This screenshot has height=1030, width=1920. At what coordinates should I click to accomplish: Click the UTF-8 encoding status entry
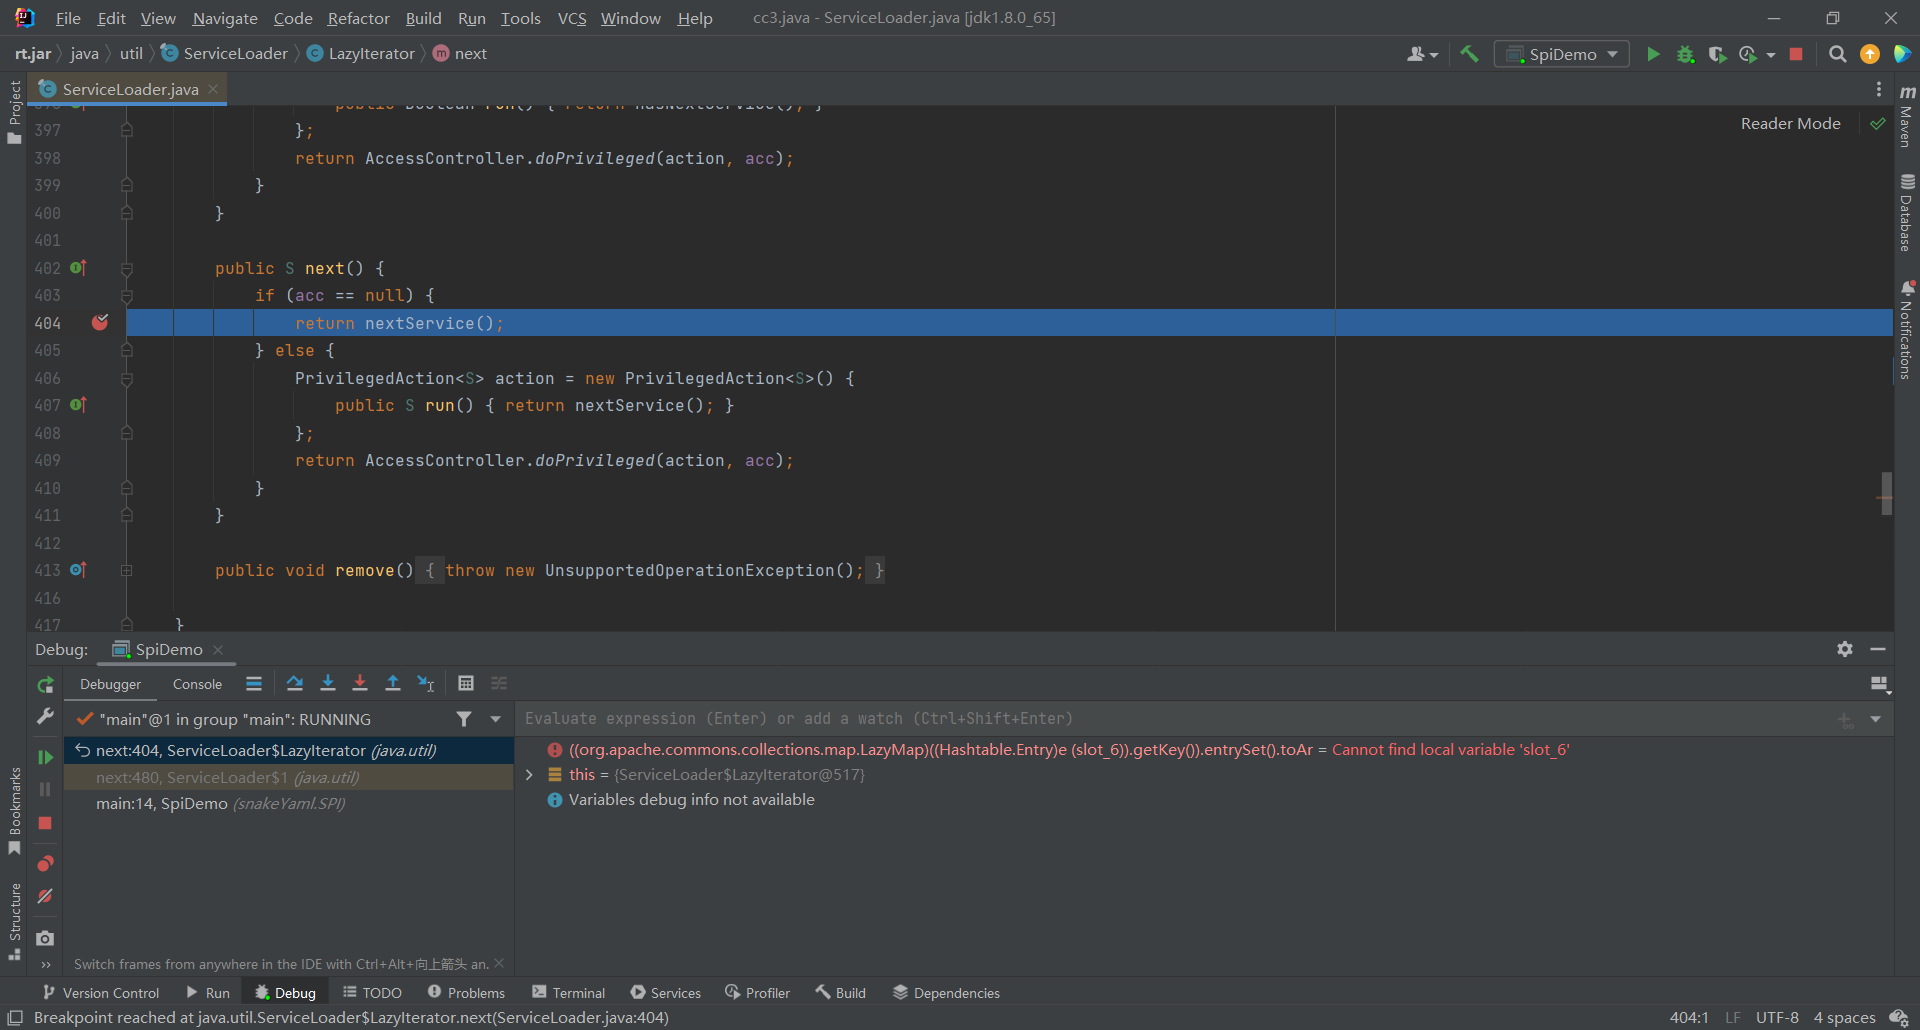click(x=1777, y=1017)
